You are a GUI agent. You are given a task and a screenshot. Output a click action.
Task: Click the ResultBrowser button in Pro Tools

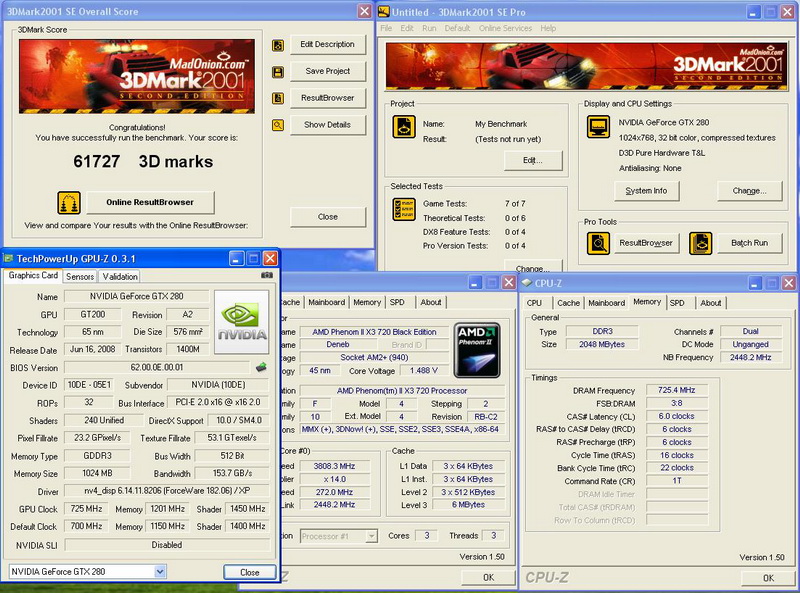click(x=646, y=243)
